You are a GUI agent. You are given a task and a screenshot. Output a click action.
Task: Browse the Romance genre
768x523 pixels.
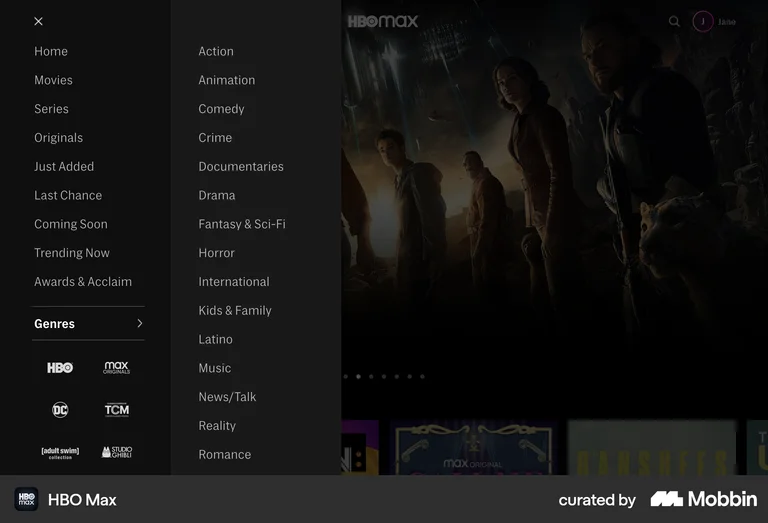click(225, 454)
